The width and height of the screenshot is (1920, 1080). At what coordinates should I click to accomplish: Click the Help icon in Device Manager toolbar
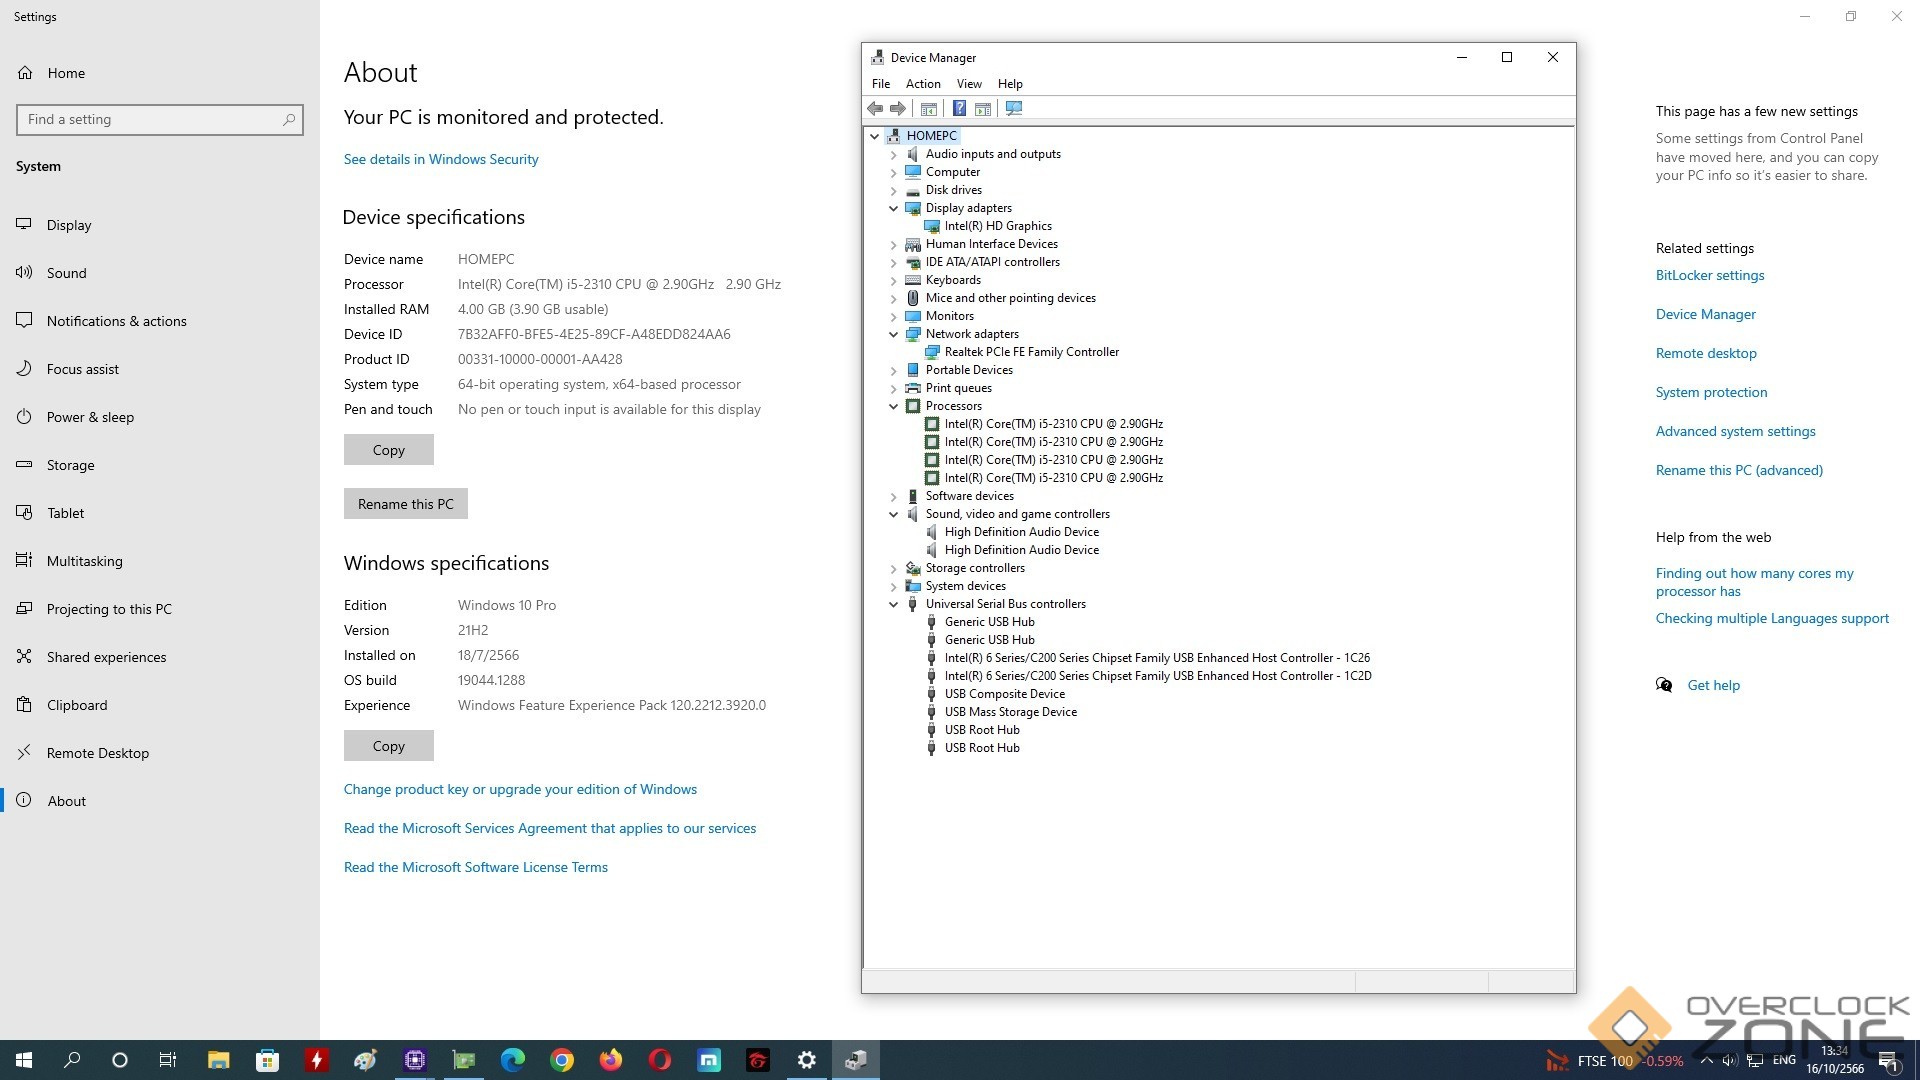pos(959,108)
